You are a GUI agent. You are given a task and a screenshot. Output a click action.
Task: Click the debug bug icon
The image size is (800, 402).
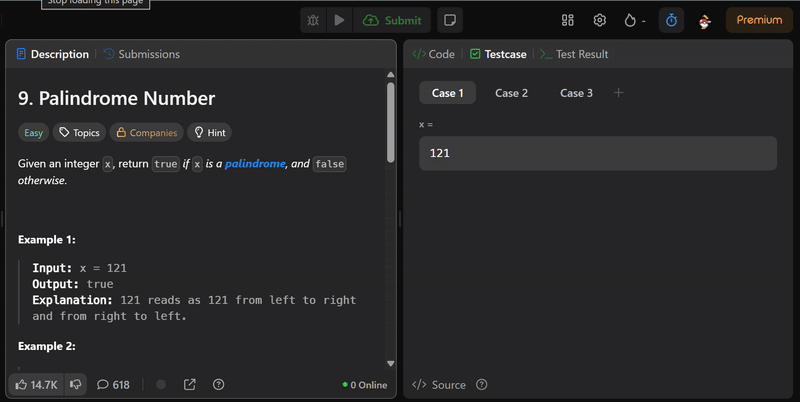point(314,20)
